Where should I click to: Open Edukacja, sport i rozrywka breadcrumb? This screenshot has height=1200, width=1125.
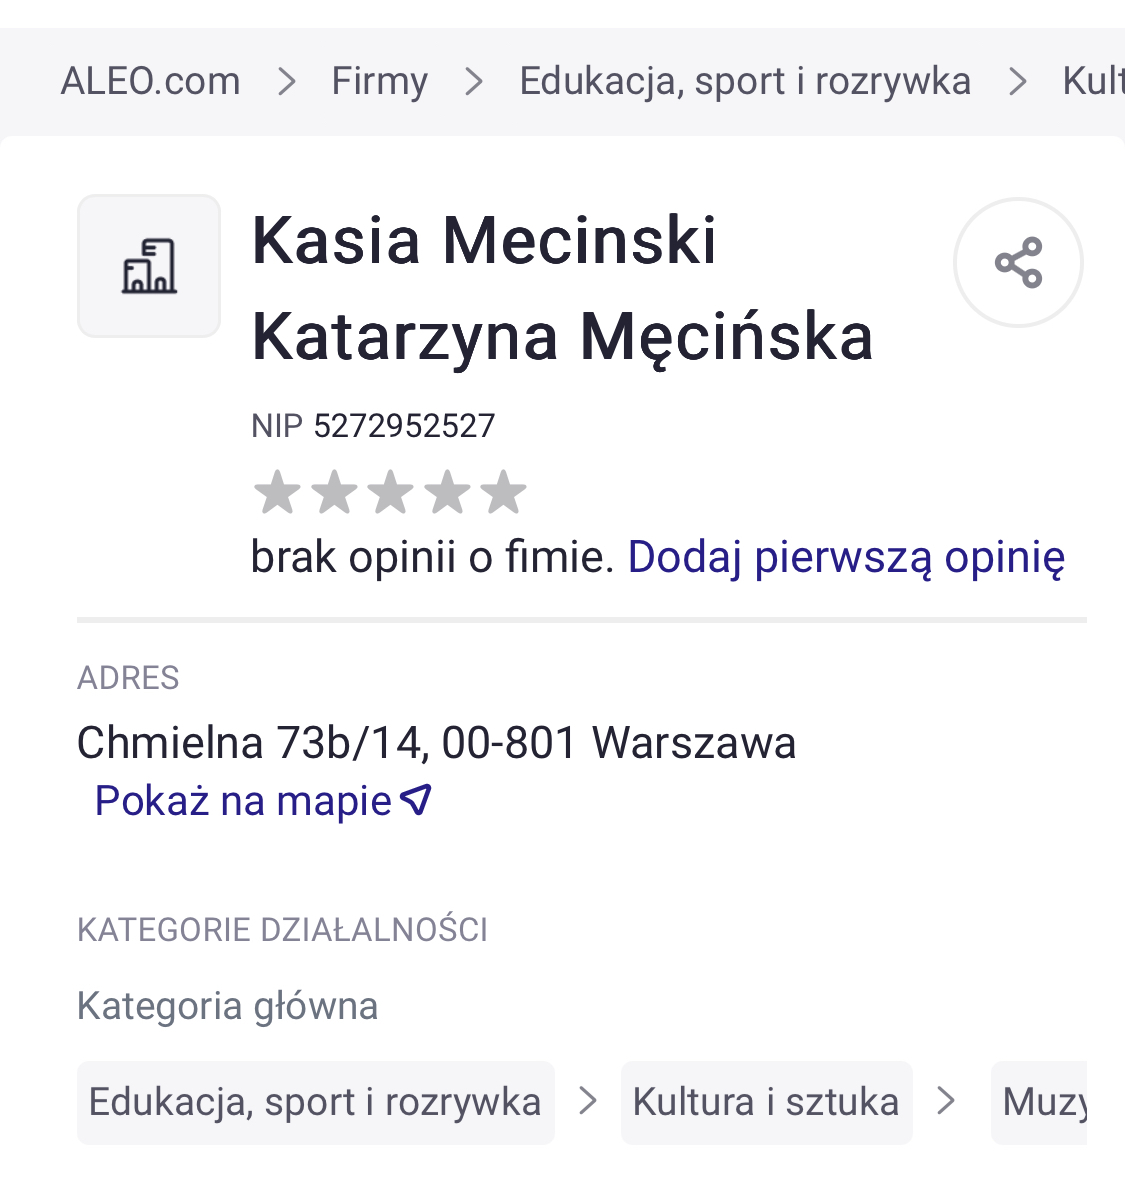(744, 81)
